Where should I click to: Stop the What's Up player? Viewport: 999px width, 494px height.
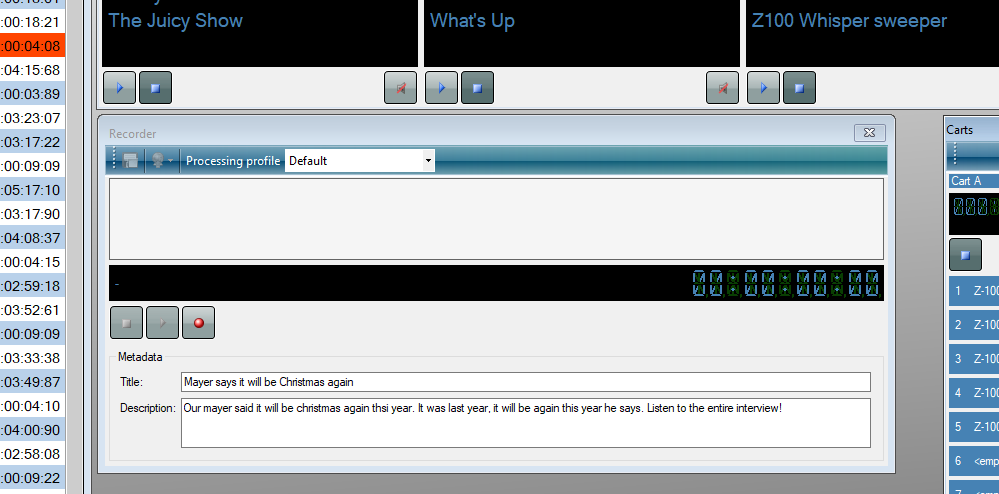tap(478, 87)
